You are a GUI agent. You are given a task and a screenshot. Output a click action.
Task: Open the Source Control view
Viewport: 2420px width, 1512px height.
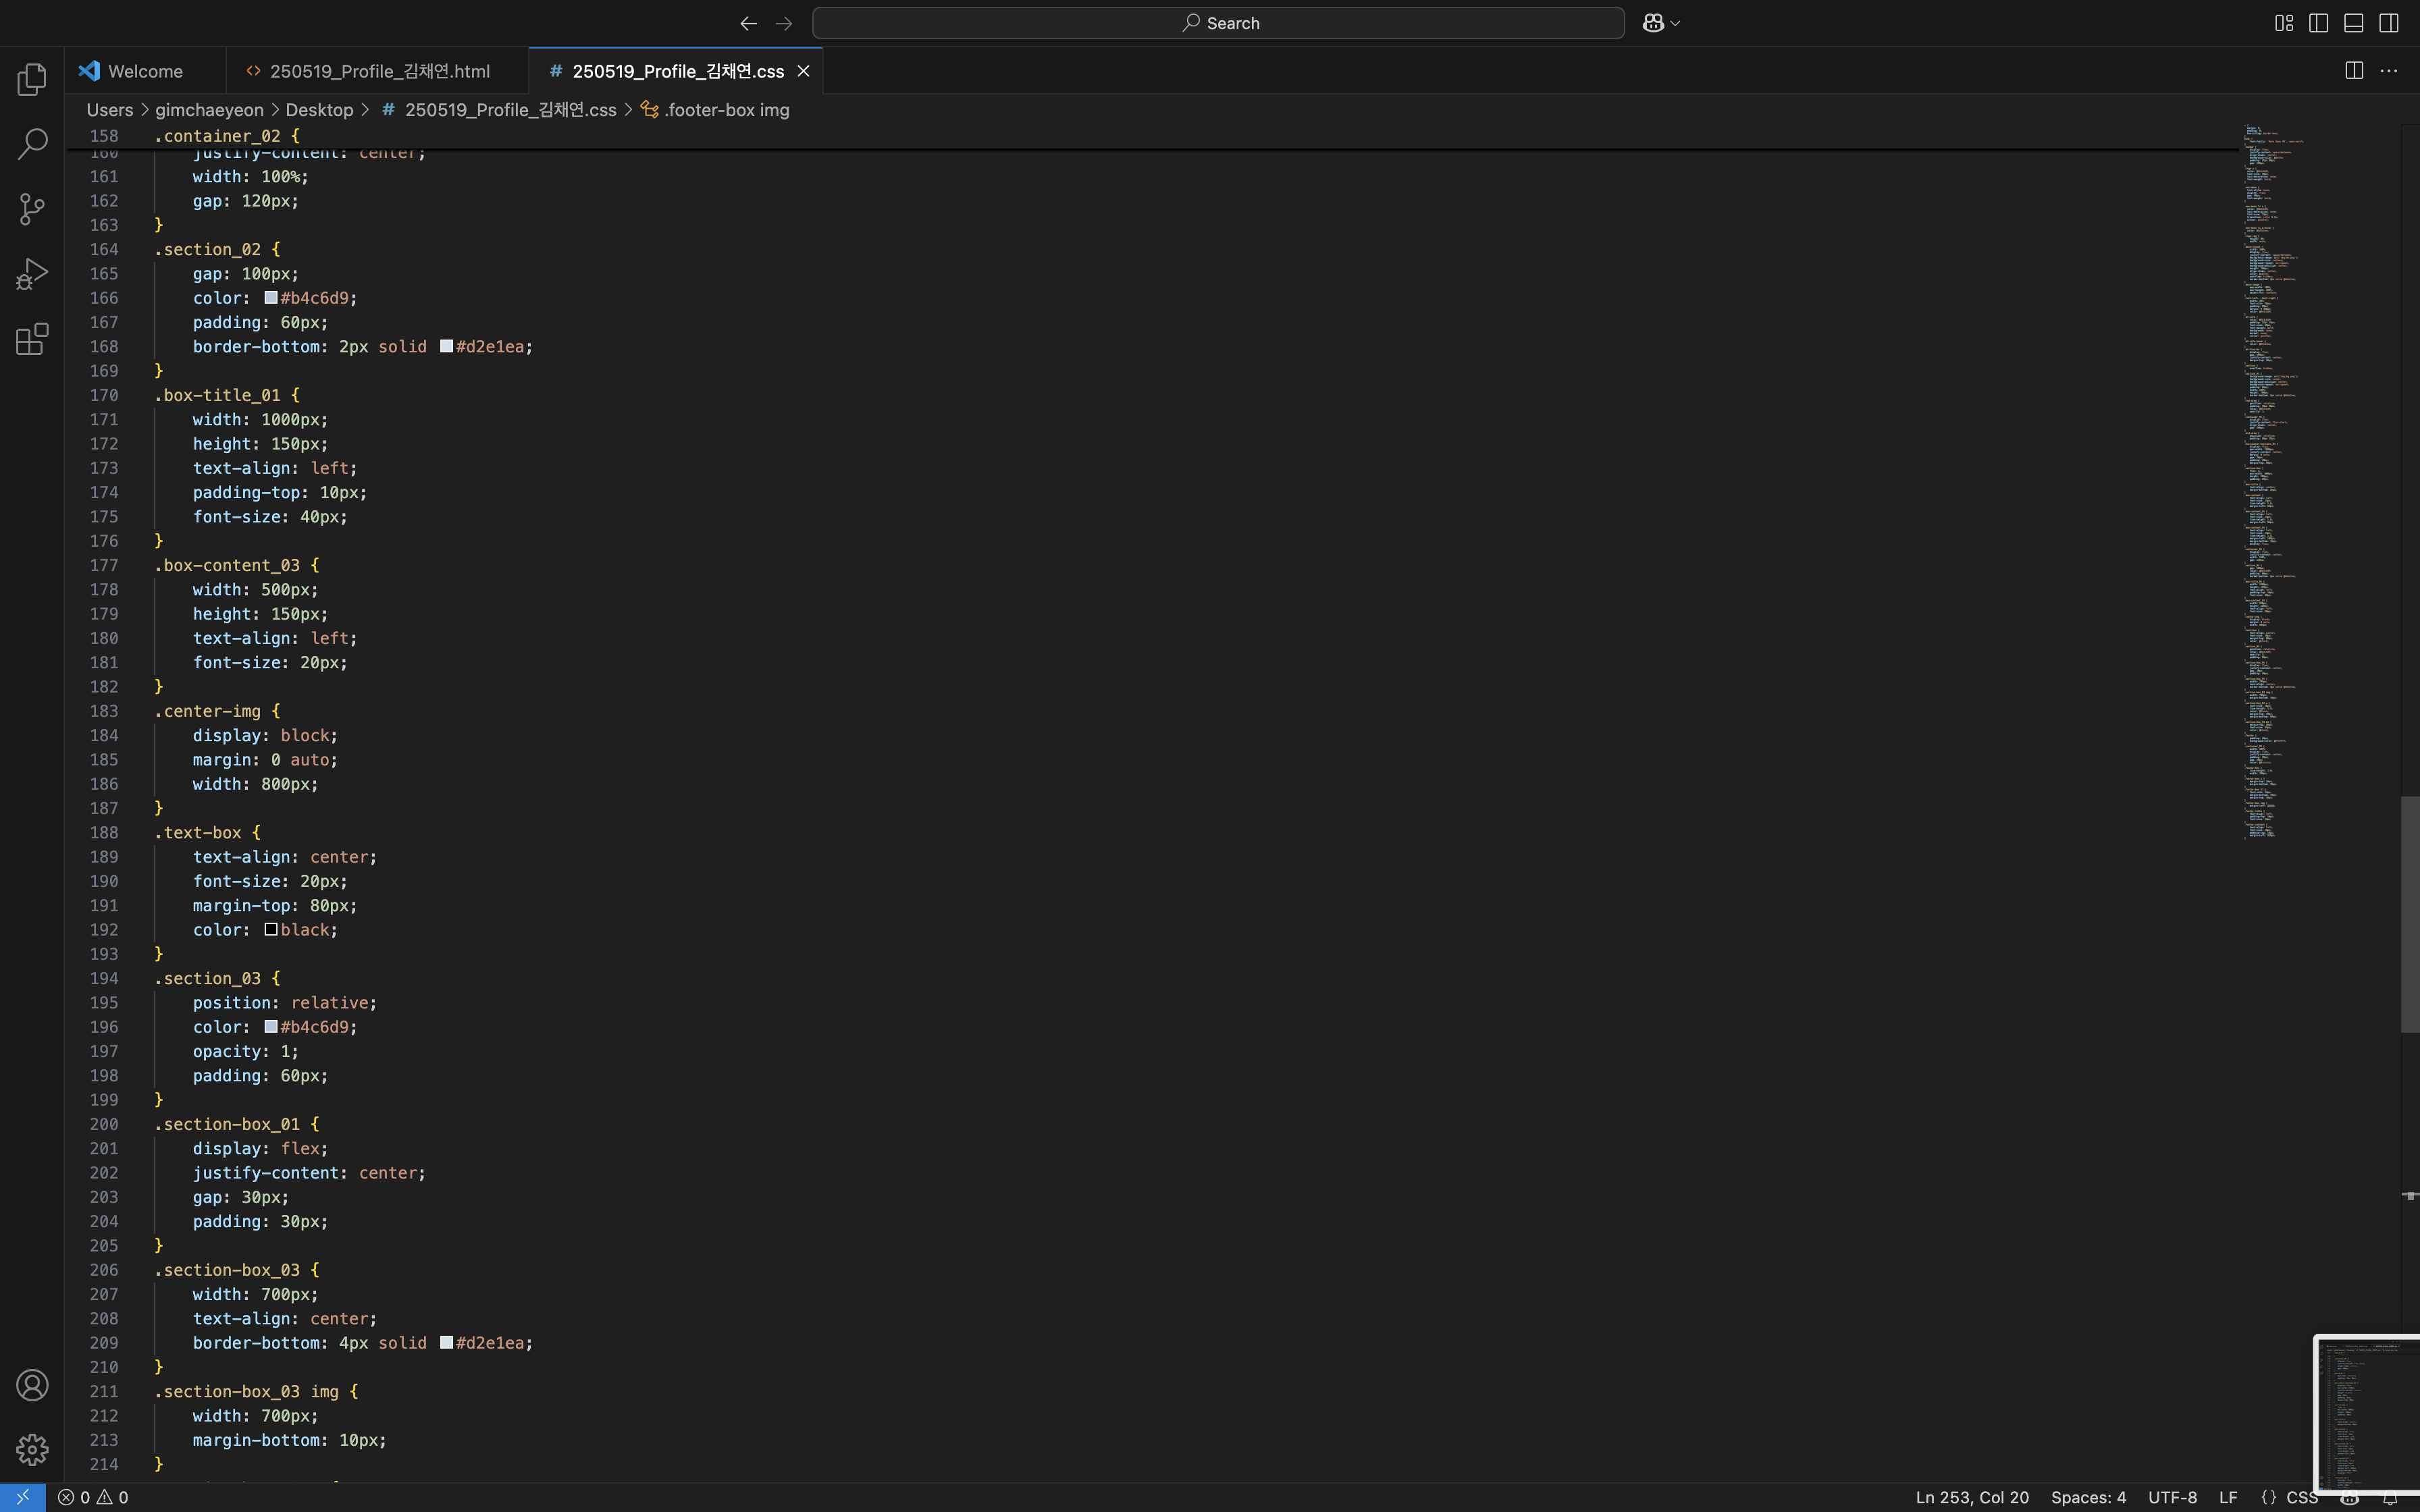coord(32,209)
